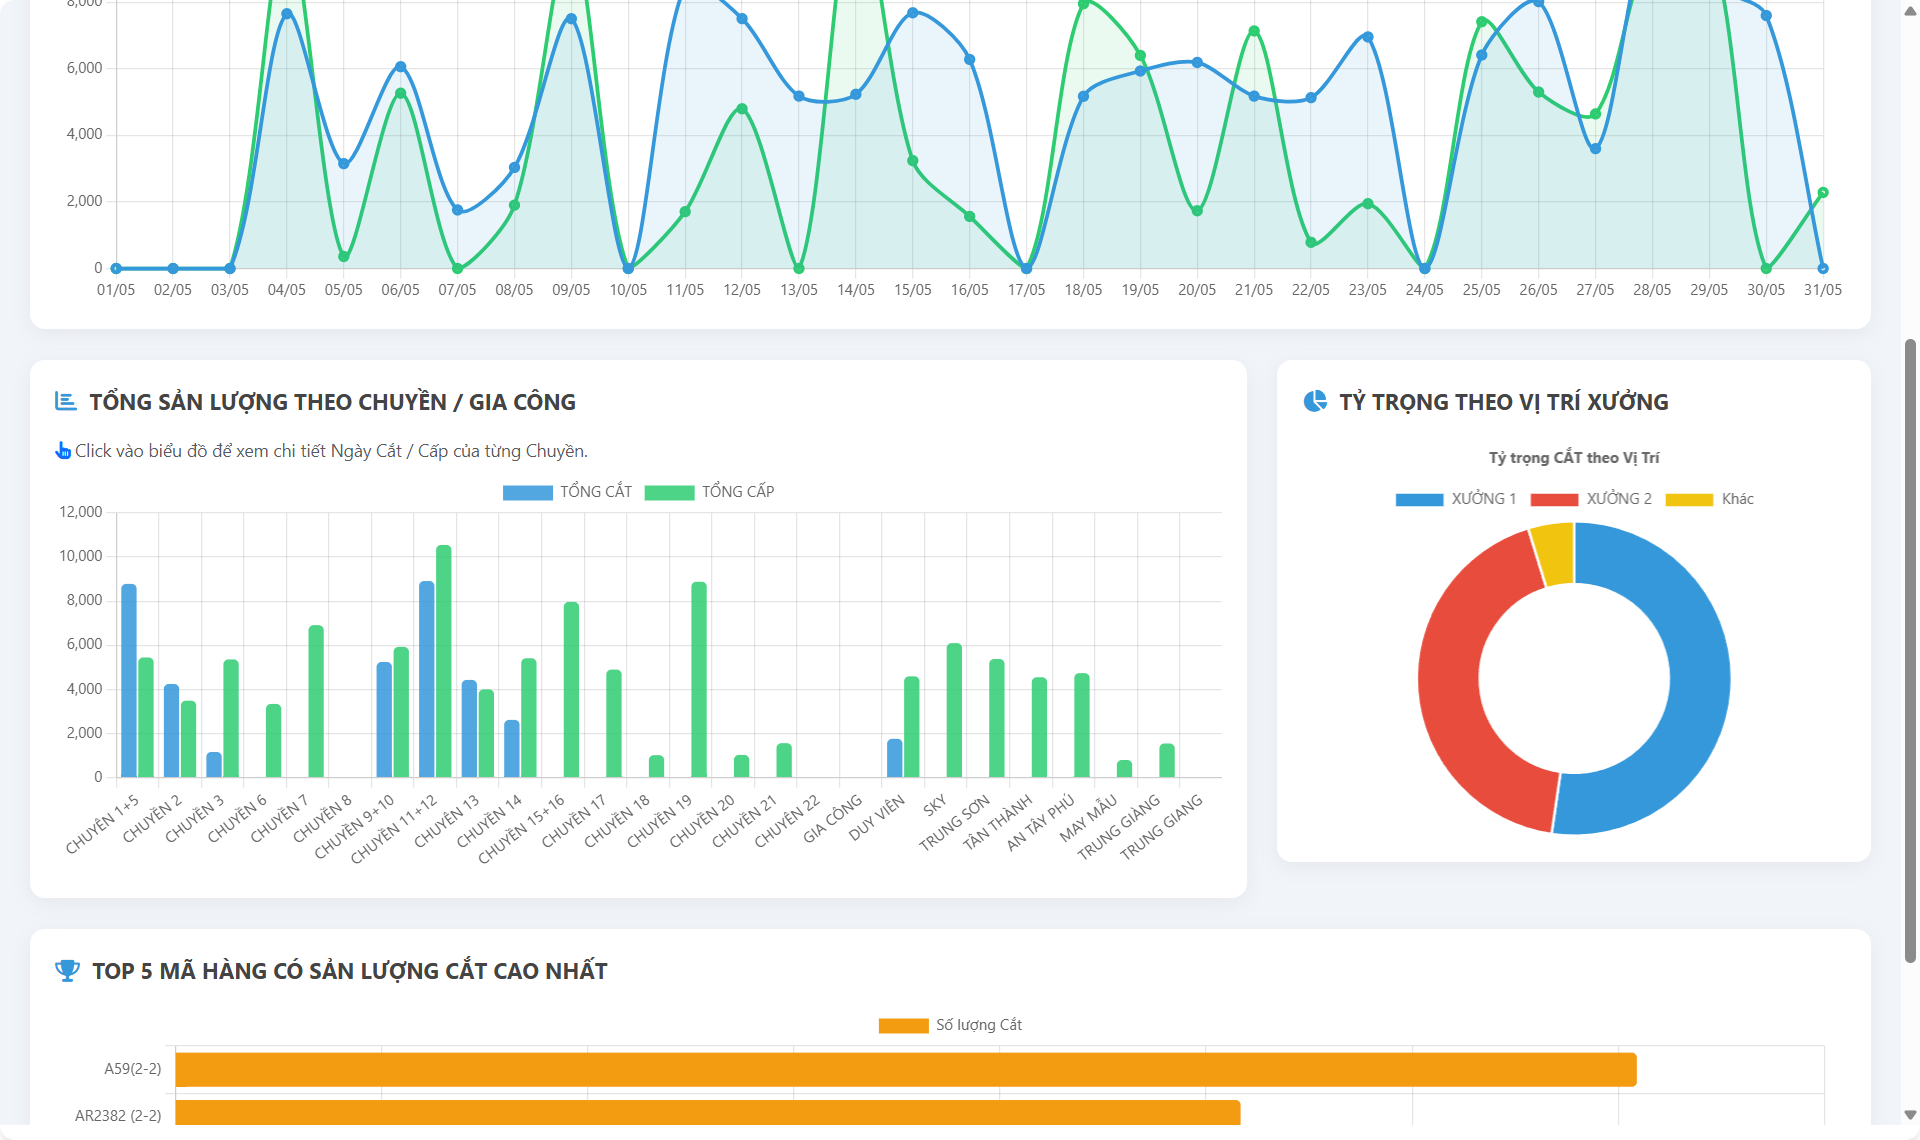Click the green bar for CHUYỀN 19
Image resolution: width=1920 pixels, height=1140 pixels.
699,680
